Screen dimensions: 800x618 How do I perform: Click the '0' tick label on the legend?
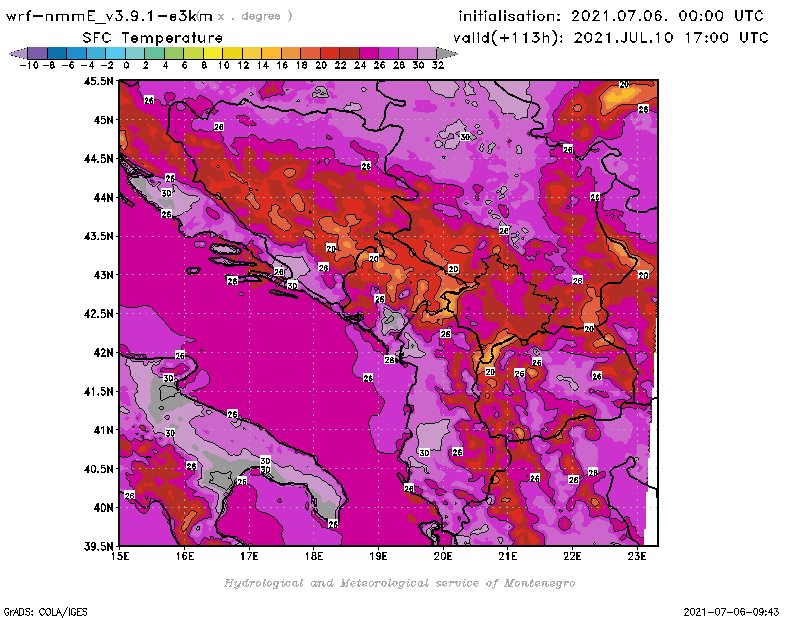(x=126, y=65)
